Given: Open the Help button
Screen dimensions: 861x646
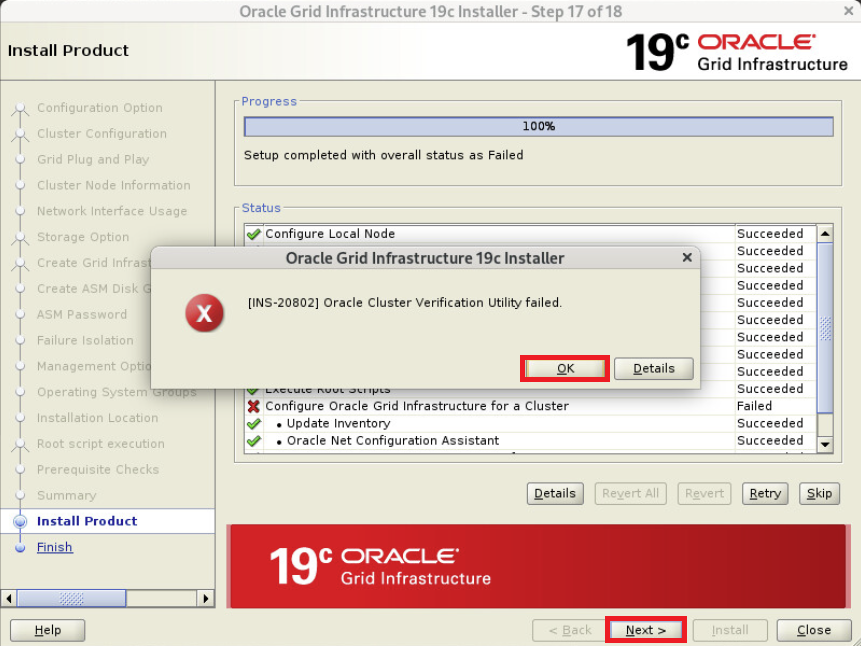Looking at the screenshot, I should coord(48,630).
